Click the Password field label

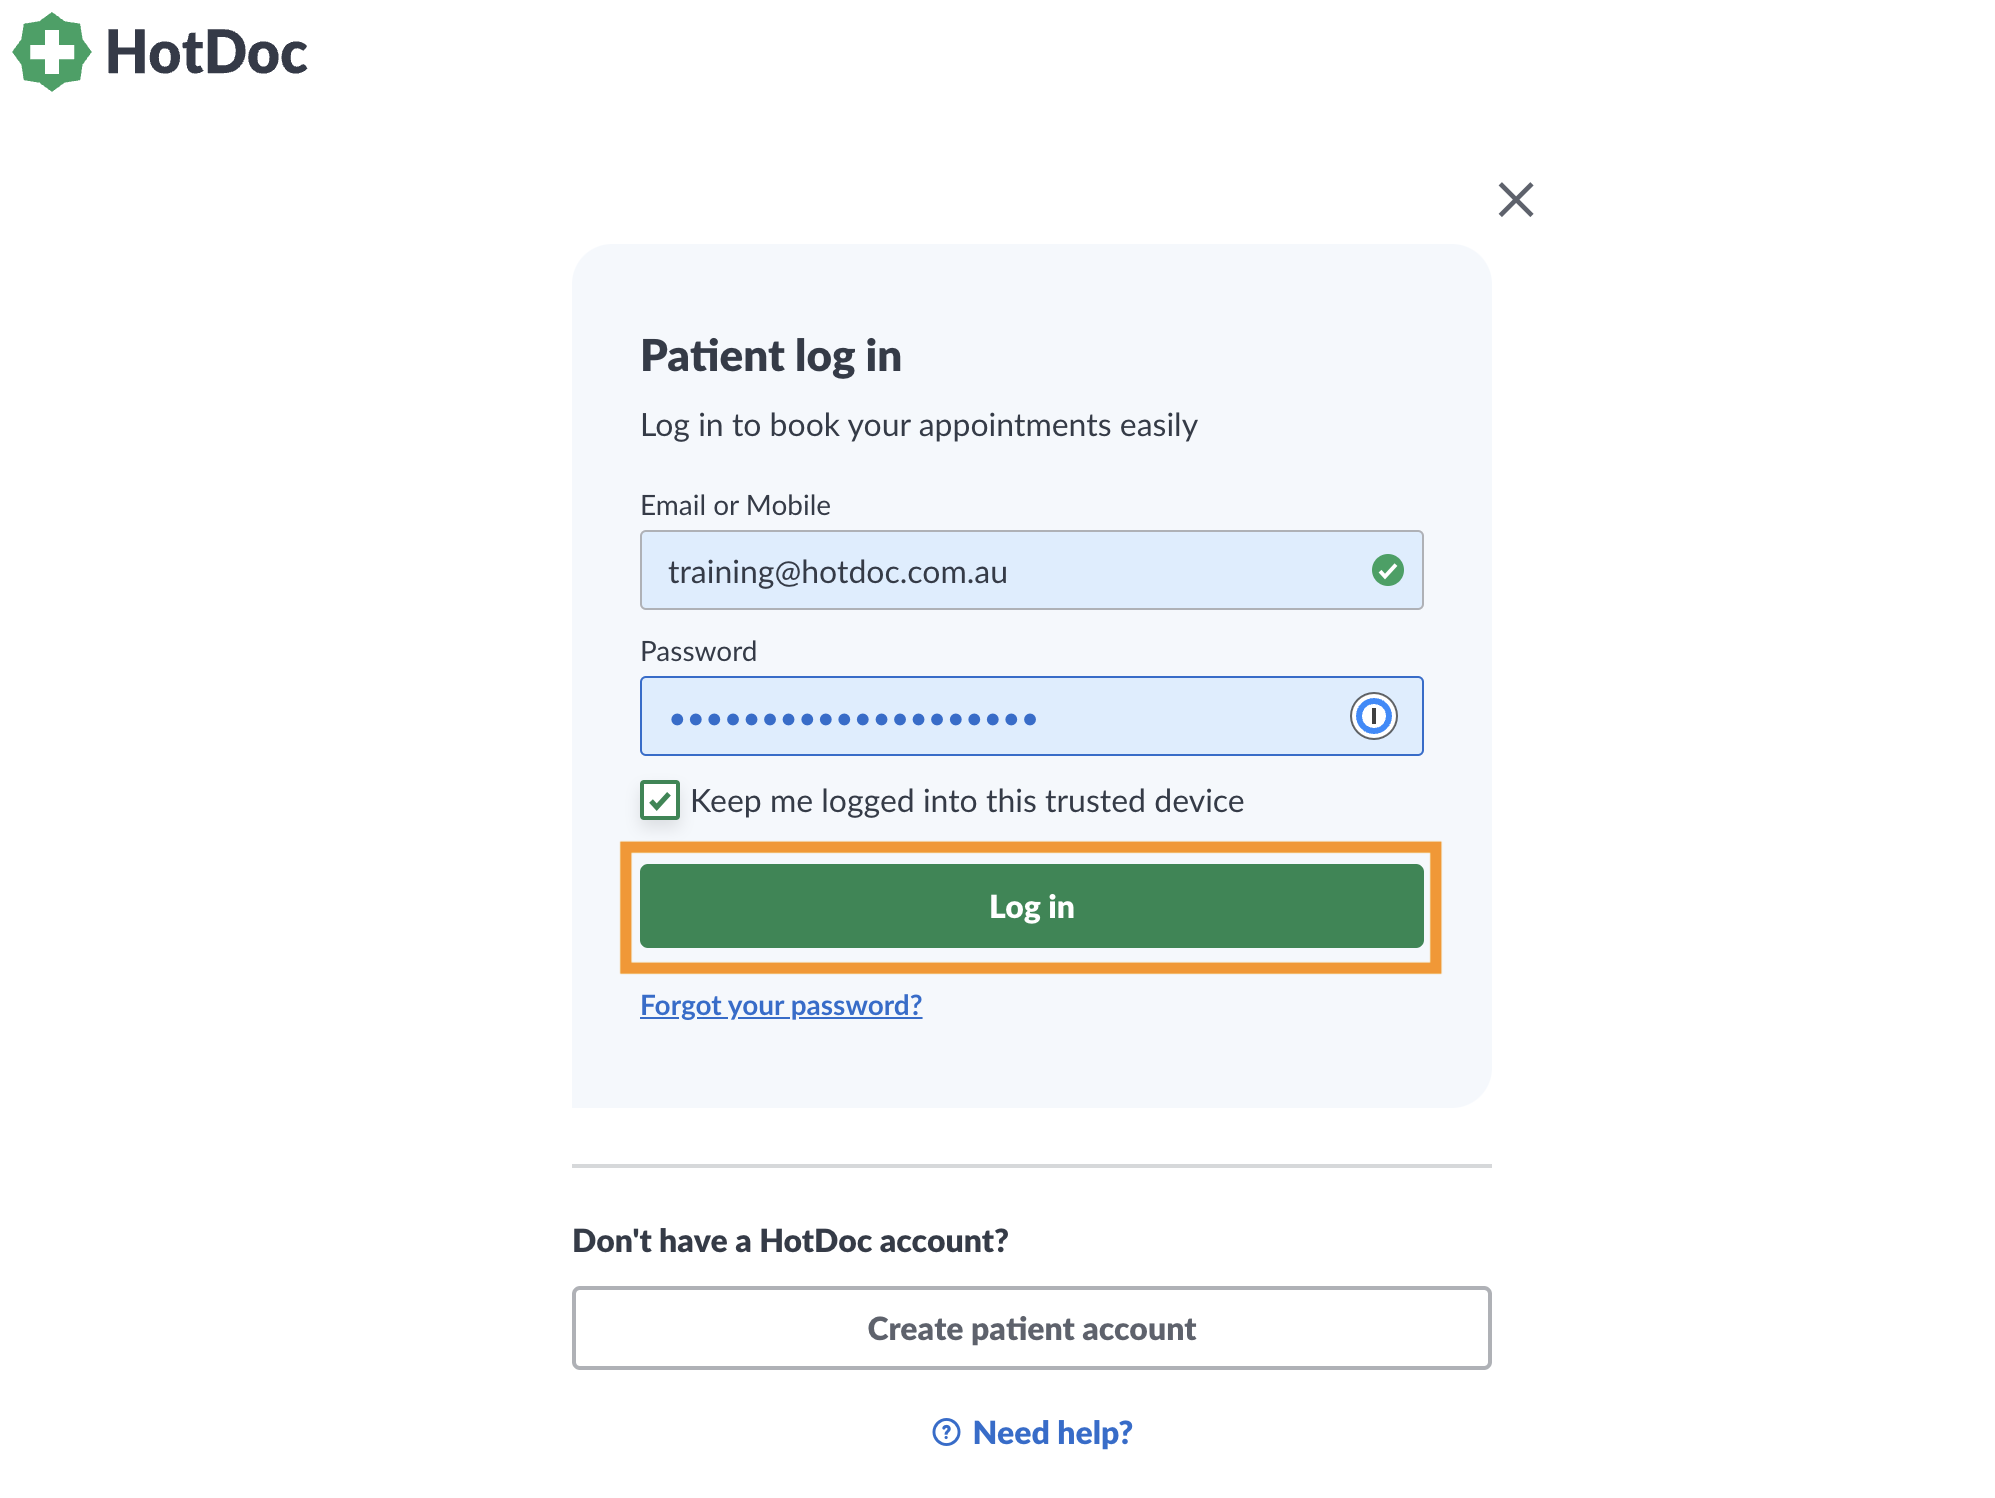point(698,651)
